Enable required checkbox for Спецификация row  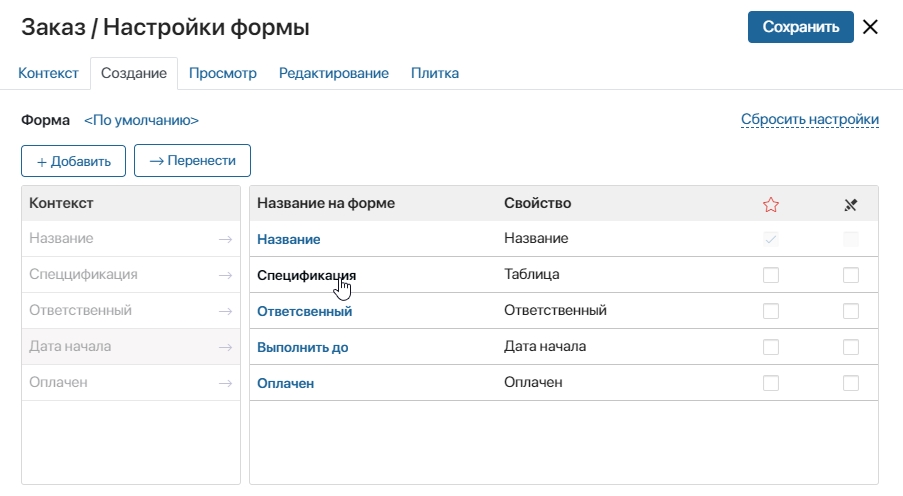click(771, 275)
